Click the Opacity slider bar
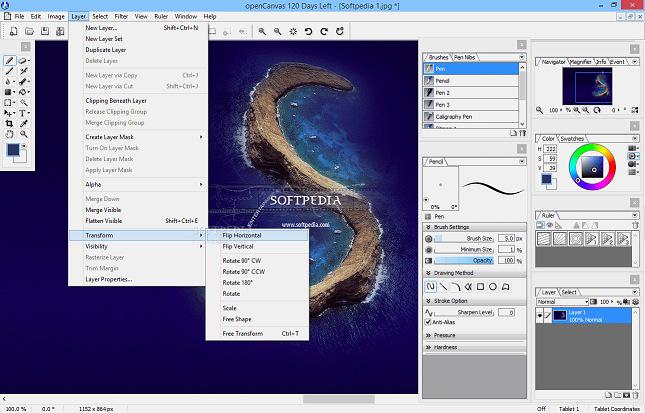This screenshot has width=645, height=413. pos(465,260)
